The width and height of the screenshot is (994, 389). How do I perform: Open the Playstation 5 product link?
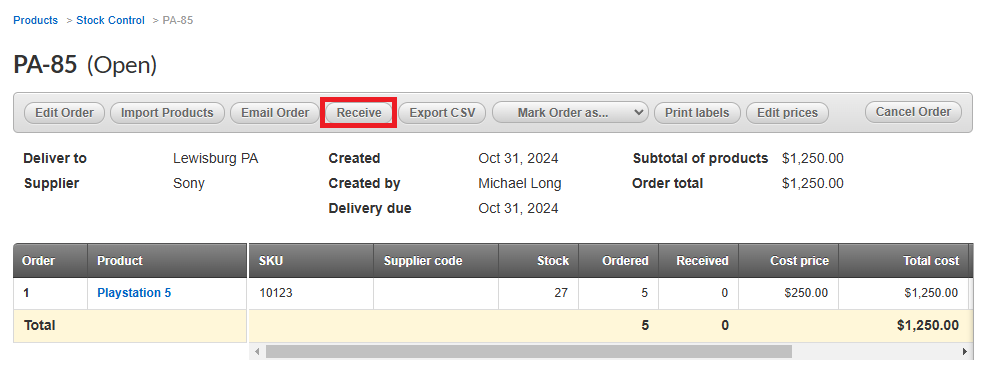click(134, 293)
